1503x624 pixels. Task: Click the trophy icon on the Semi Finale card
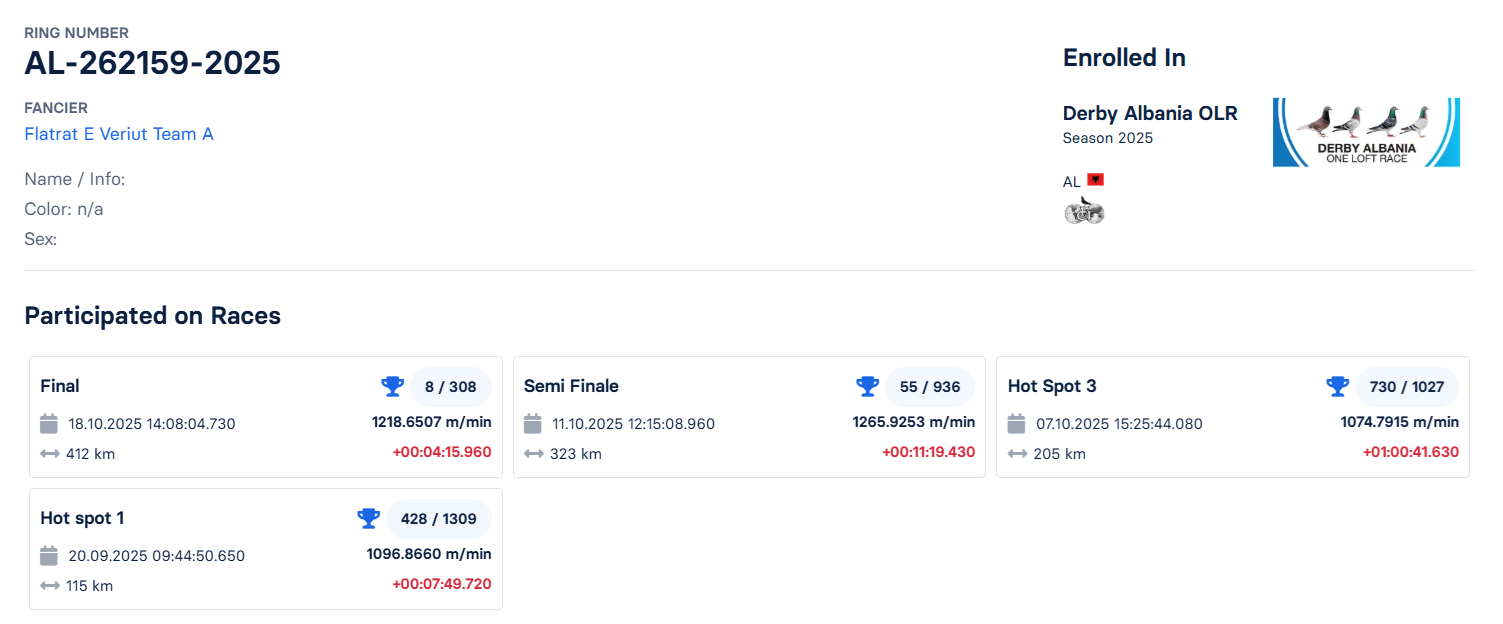pos(868,386)
